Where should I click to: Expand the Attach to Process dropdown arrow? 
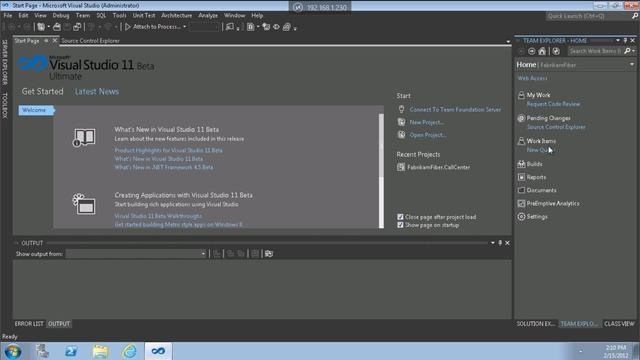pos(185,27)
